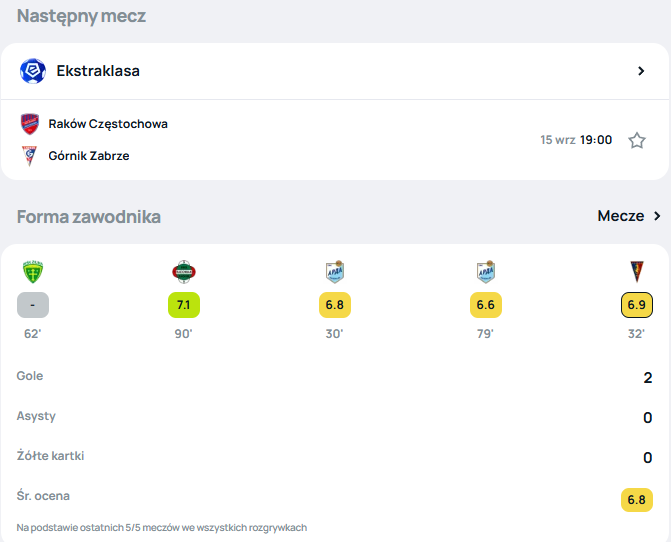Open the Radomiak crest match with 7.1 rating

click(x=184, y=272)
